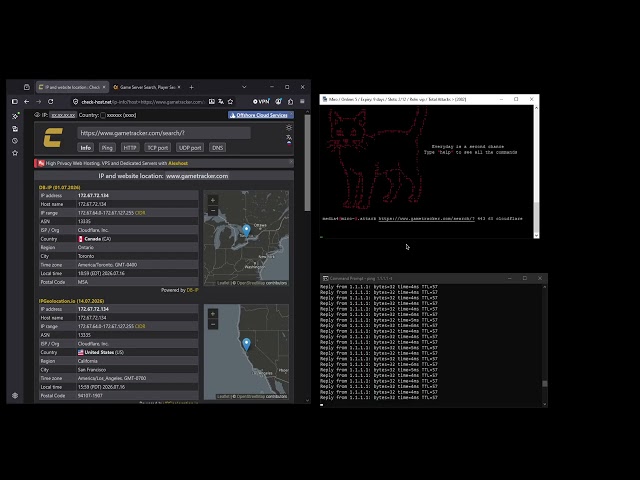Viewport: 640px width, 480px height.
Task: Click the CIDR link in DB-IP table
Action: click(x=140, y=213)
